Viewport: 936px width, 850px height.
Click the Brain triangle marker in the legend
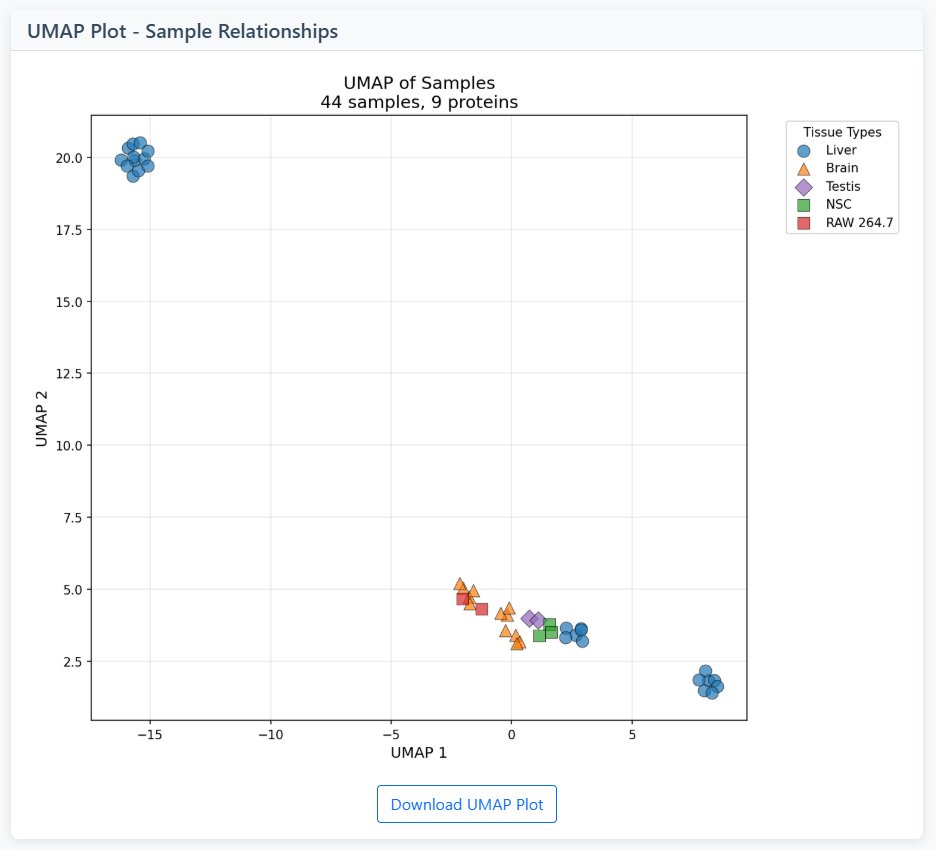(x=803, y=168)
